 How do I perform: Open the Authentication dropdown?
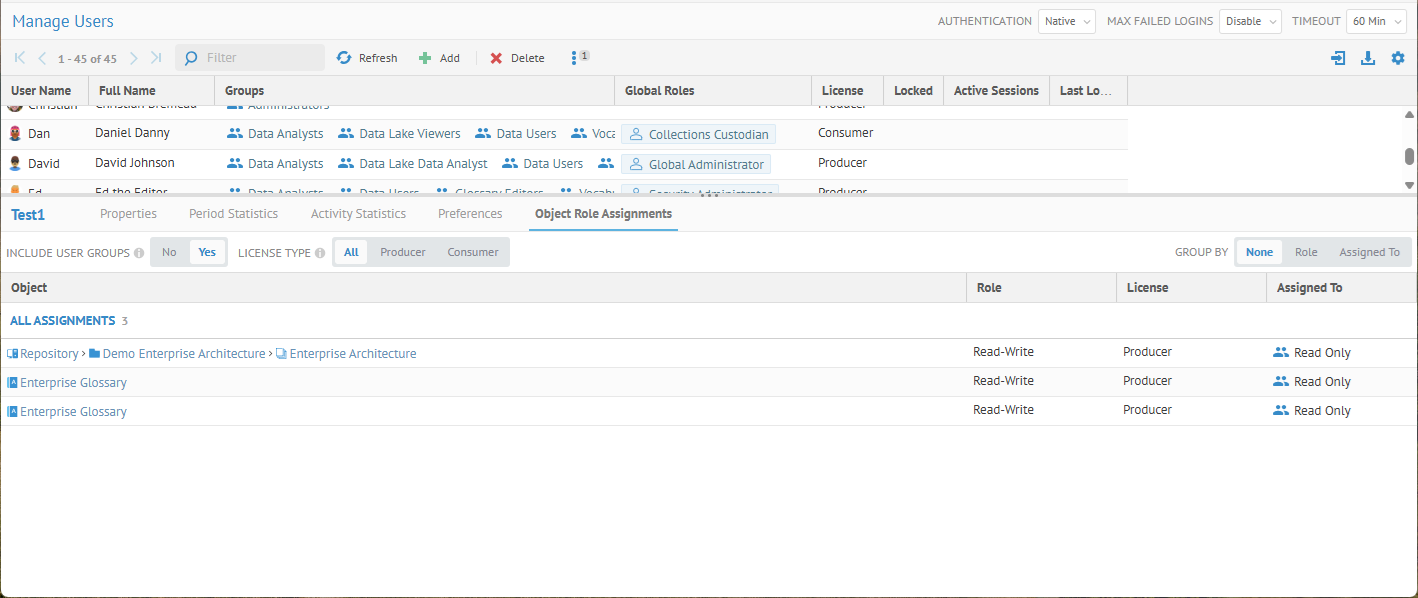tap(1066, 21)
